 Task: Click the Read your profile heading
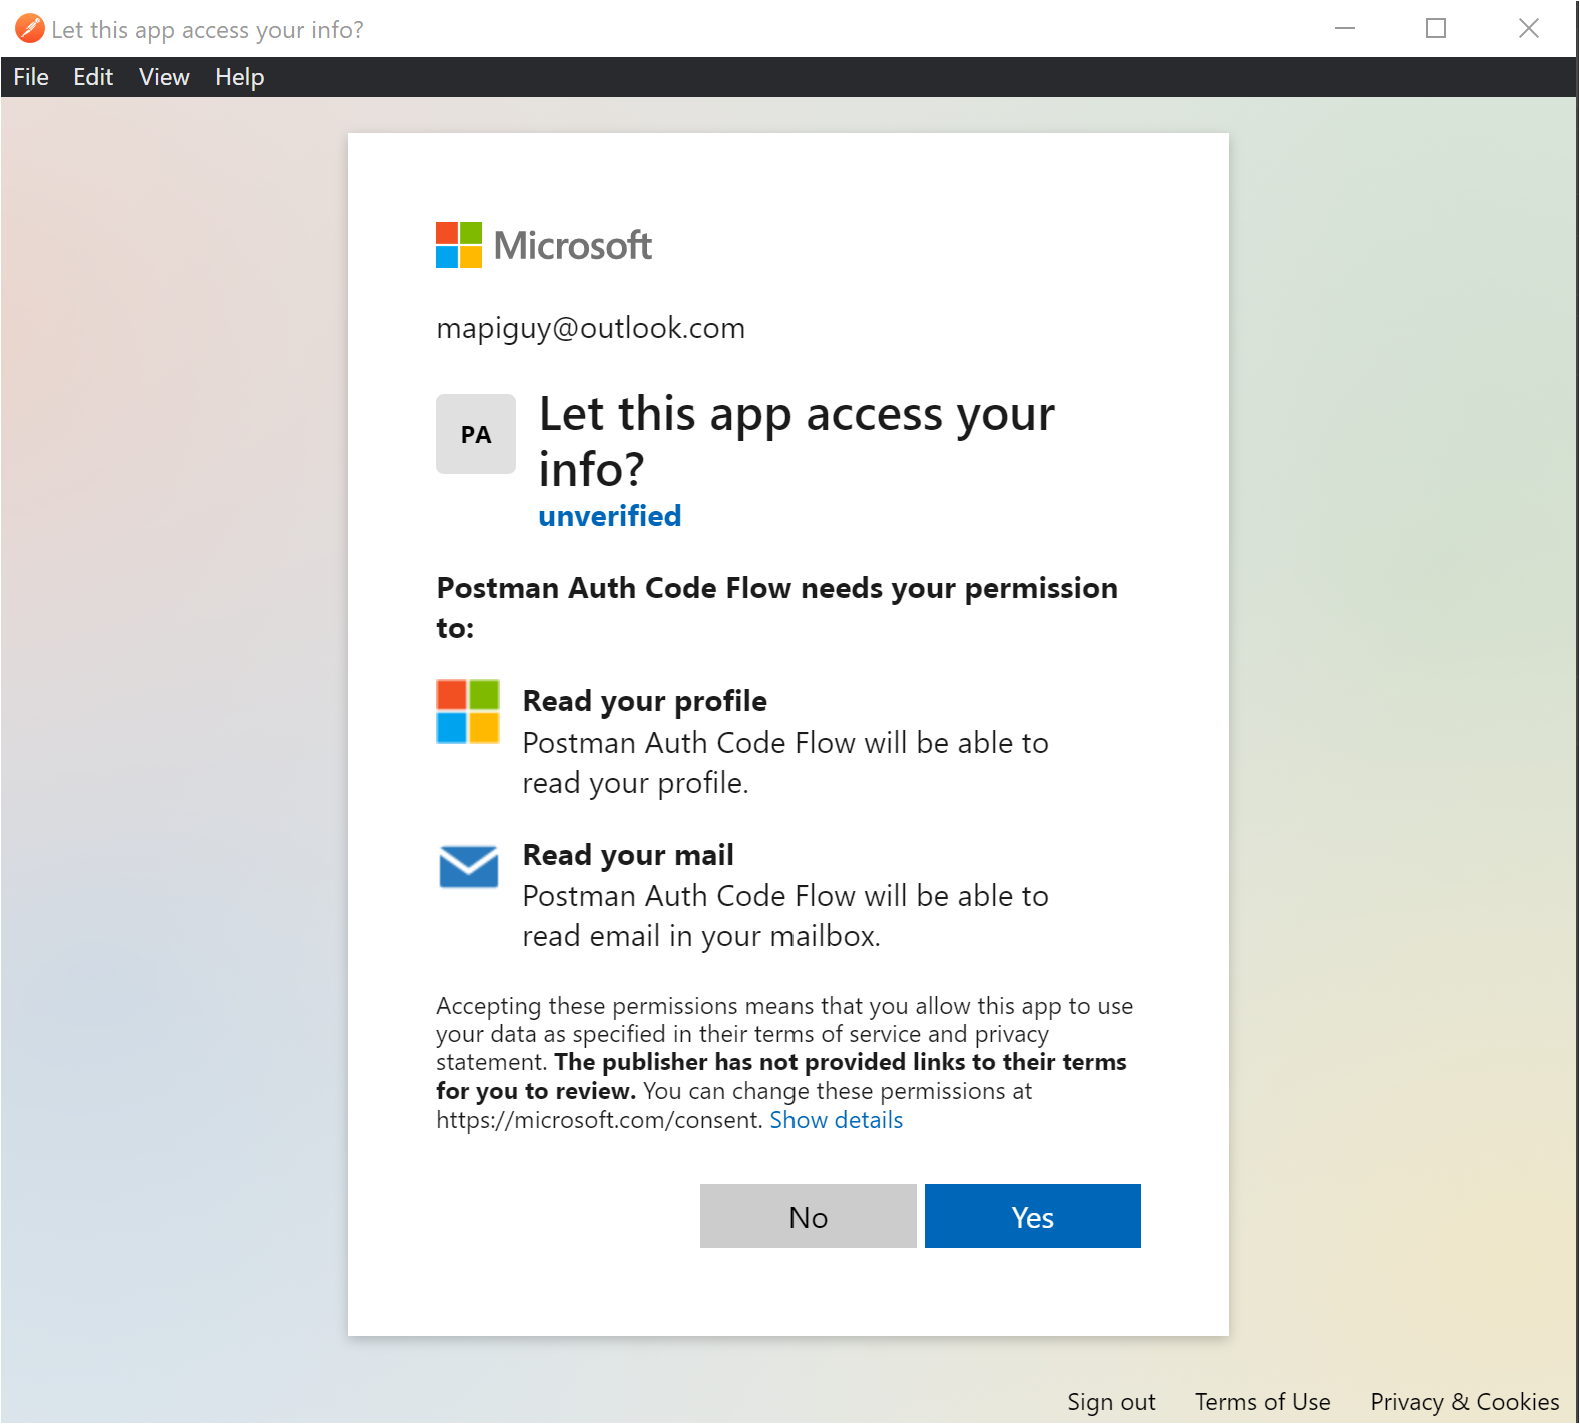coord(645,701)
